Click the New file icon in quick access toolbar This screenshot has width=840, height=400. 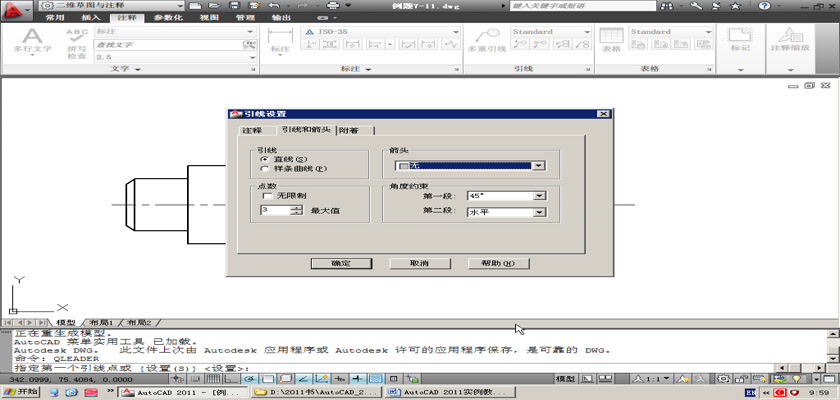pos(195,5)
